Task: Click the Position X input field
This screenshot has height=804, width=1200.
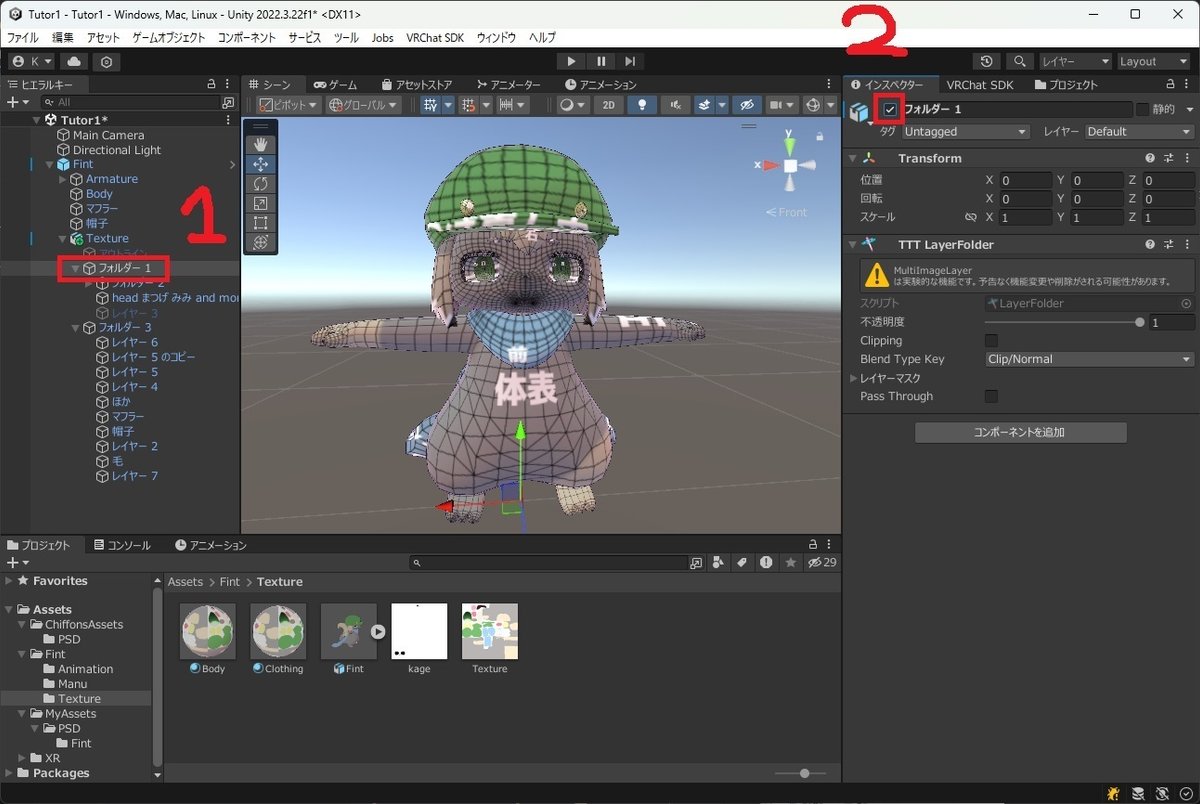Action: tap(1025, 181)
